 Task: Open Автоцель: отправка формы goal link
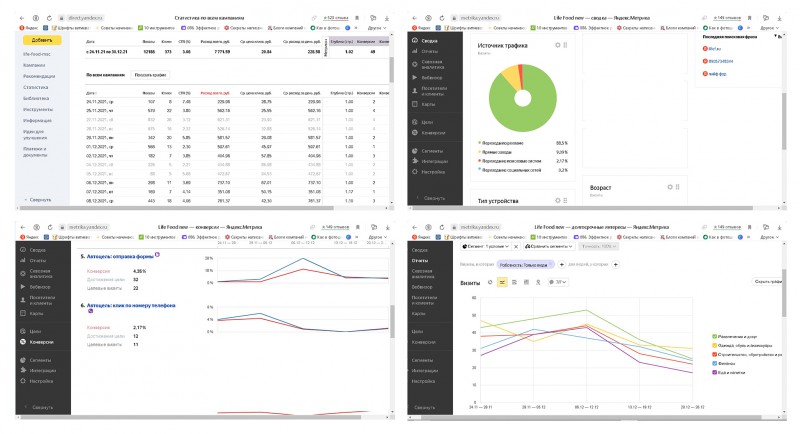pos(120,257)
